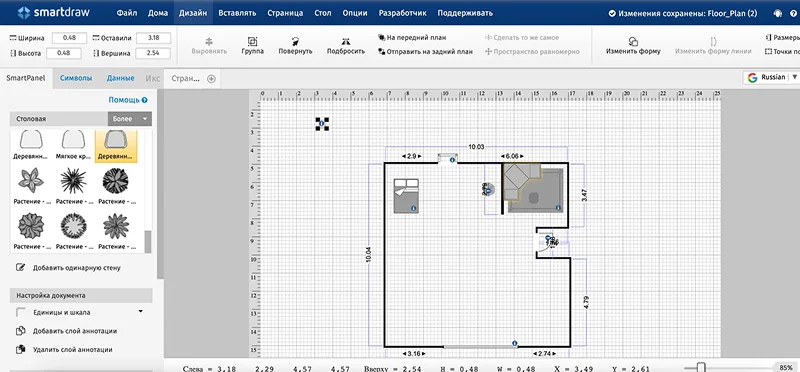Click the 85% zoom value
This screenshot has height=372, width=800.
pyautogui.click(x=785, y=367)
